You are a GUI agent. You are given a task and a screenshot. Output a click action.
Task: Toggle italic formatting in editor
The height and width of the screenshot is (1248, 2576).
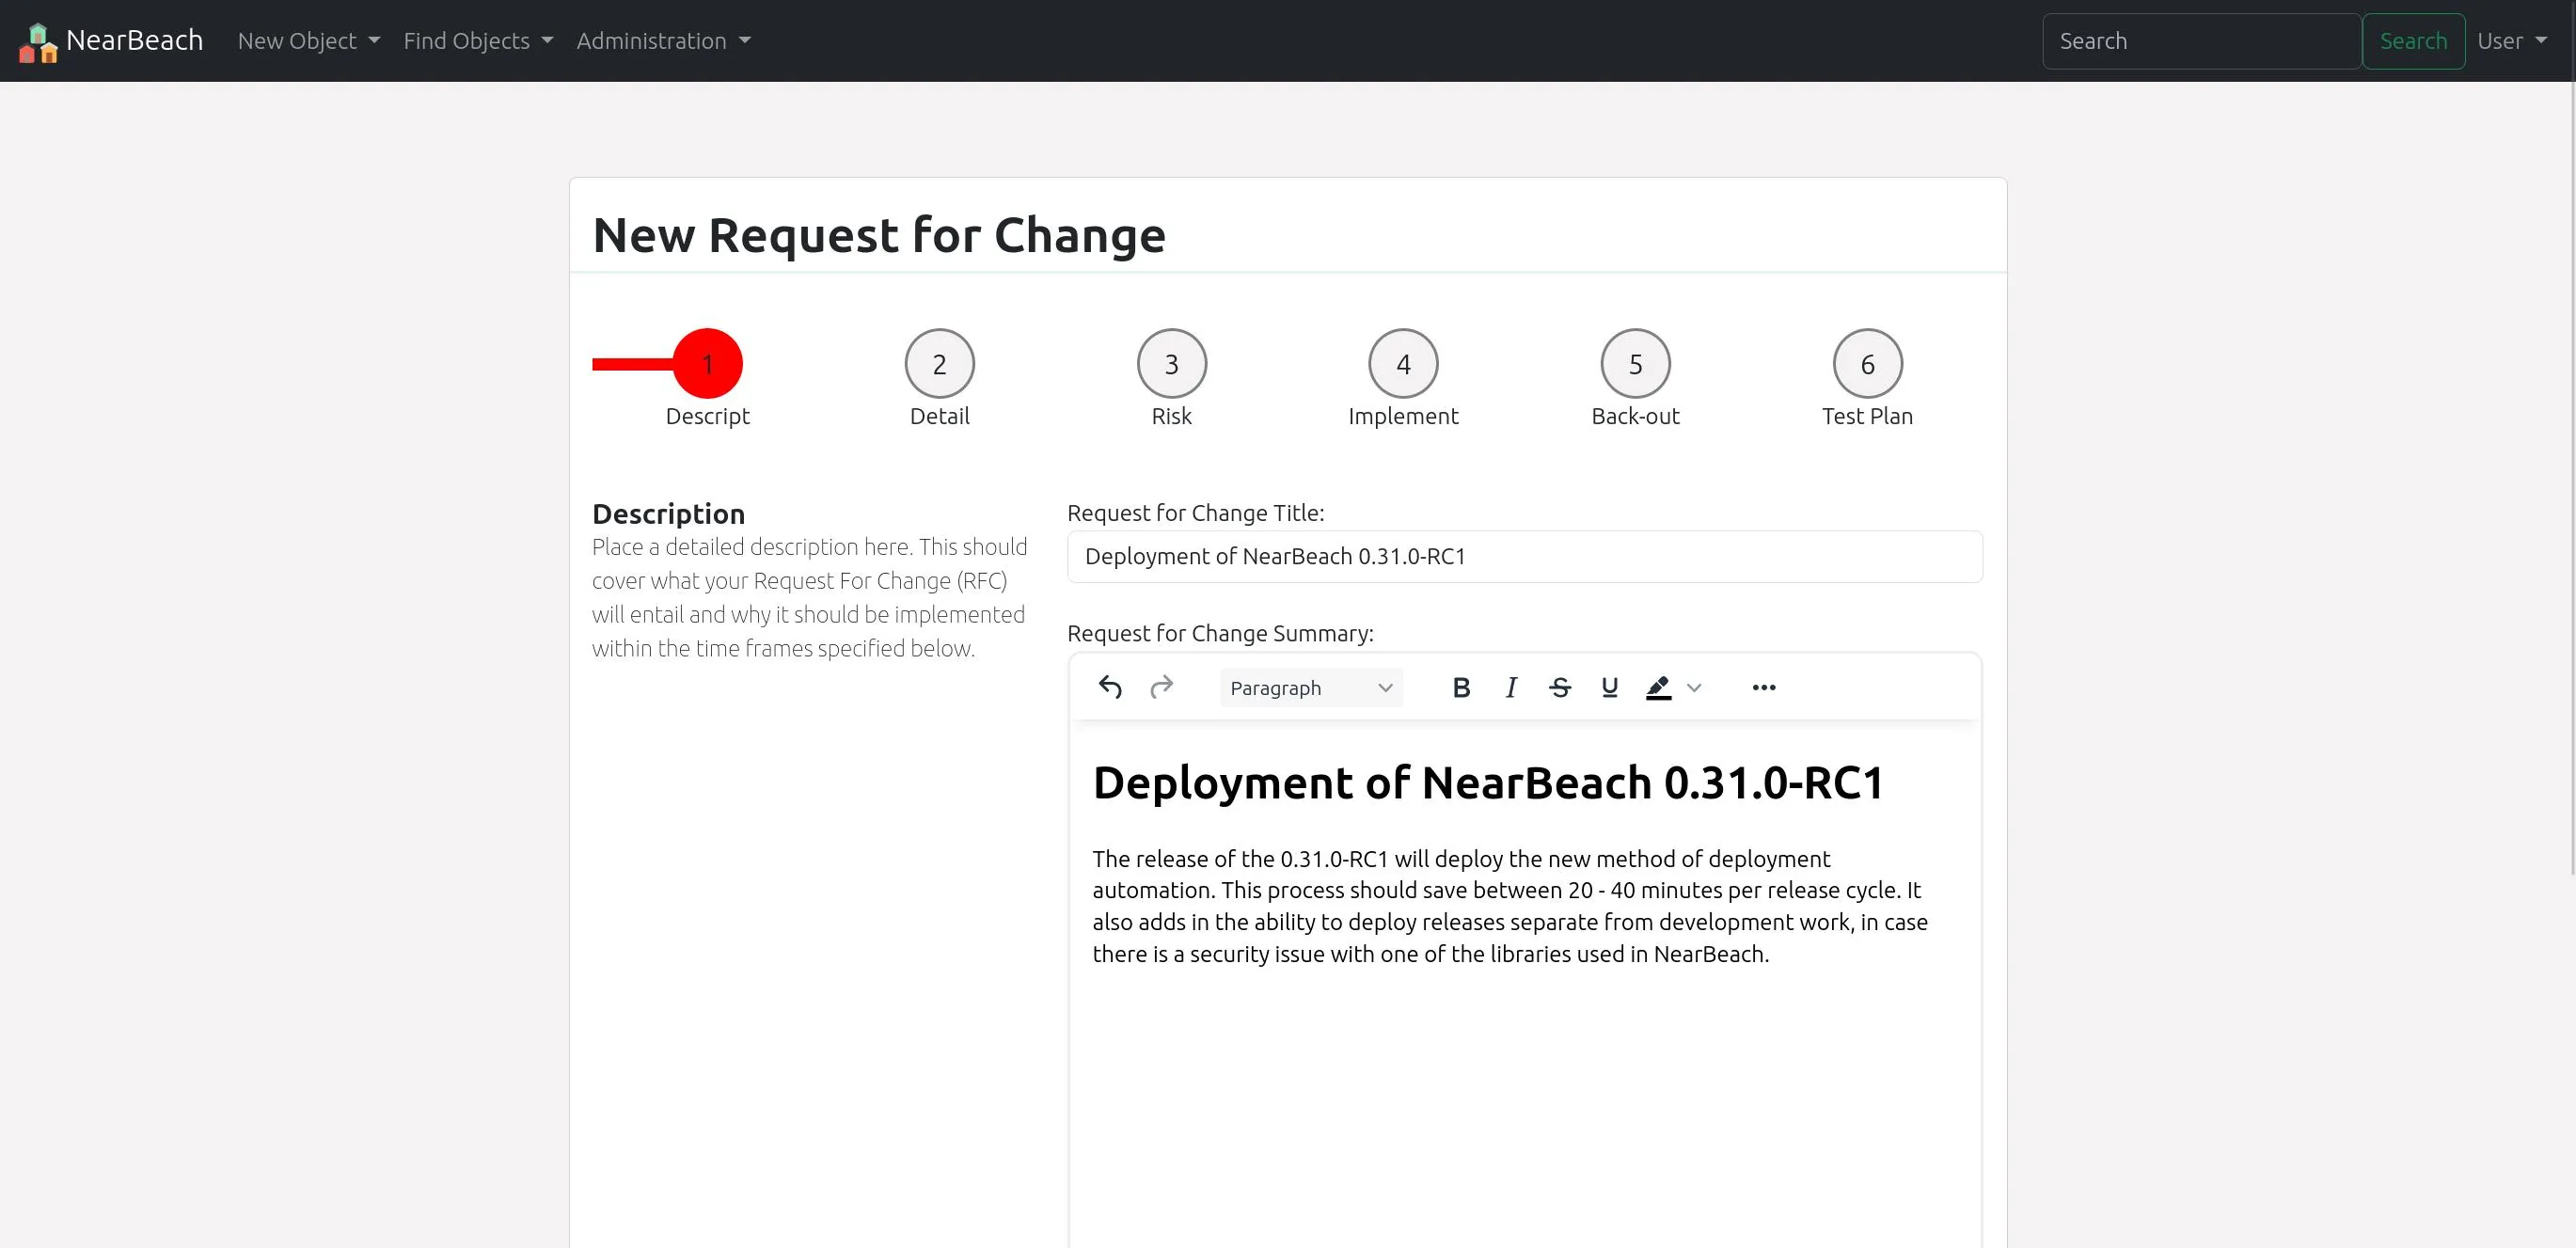click(1511, 687)
